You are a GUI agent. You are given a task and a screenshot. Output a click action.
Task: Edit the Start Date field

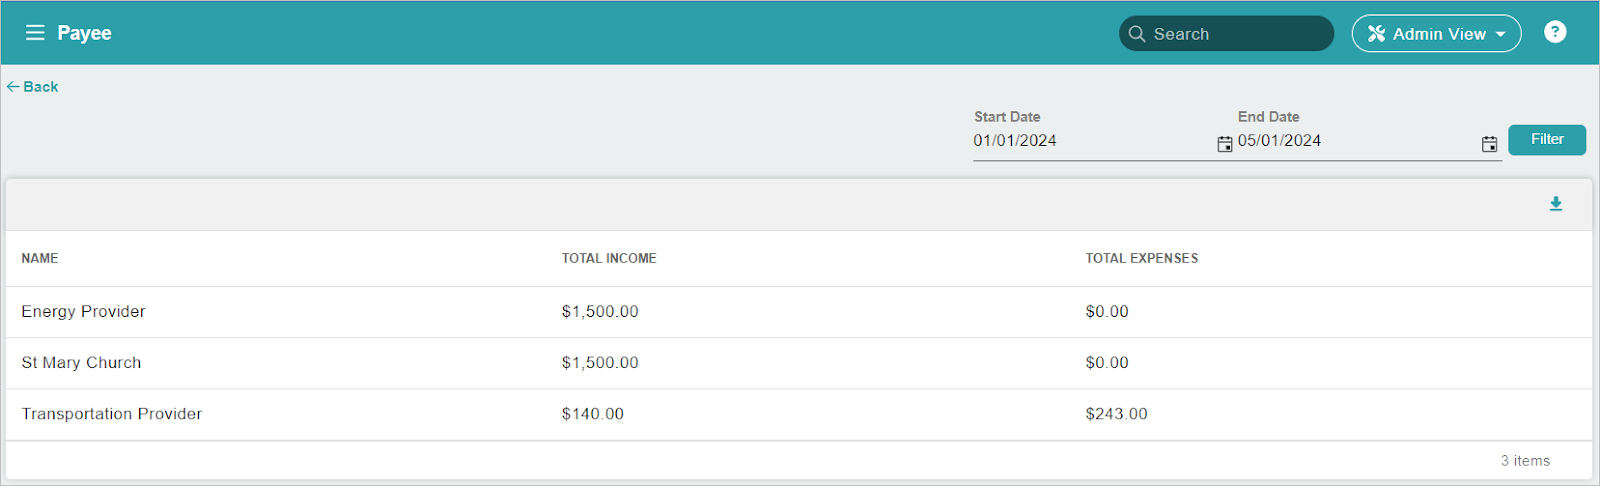1090,141
